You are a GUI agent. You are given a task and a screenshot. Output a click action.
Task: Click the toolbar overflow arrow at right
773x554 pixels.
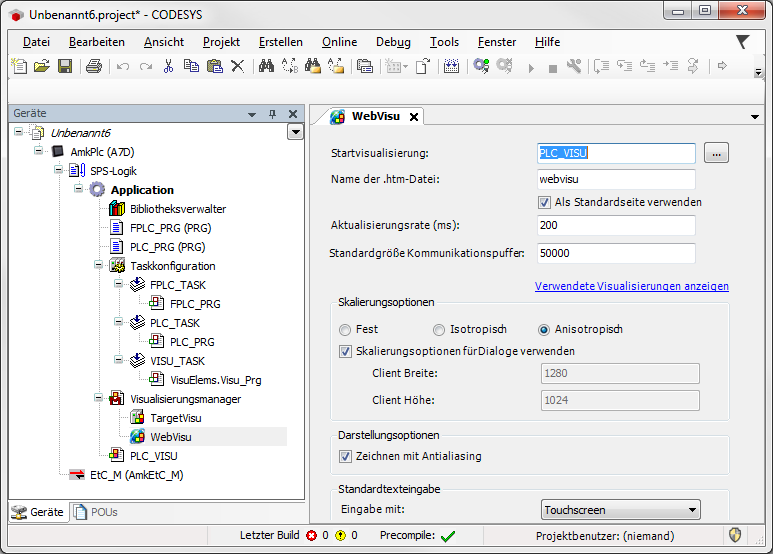pos(758,72)
